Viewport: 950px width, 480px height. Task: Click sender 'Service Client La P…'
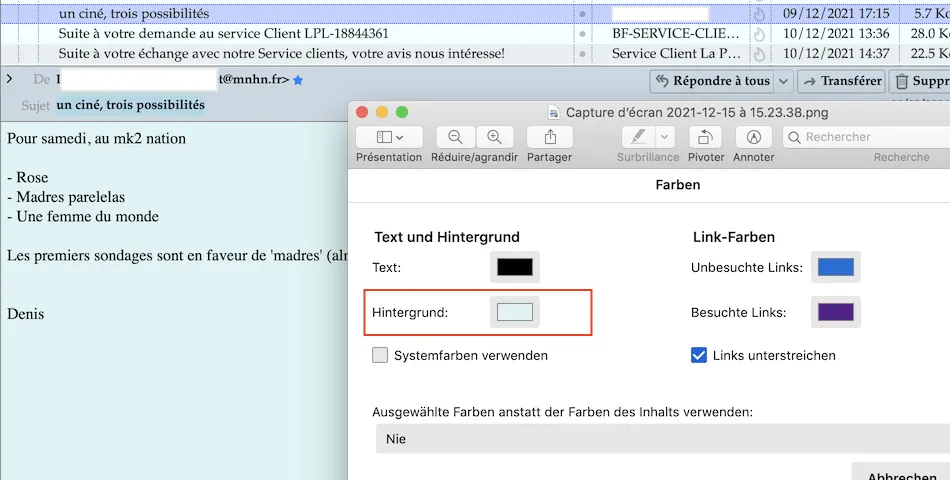tap(676, 53)
